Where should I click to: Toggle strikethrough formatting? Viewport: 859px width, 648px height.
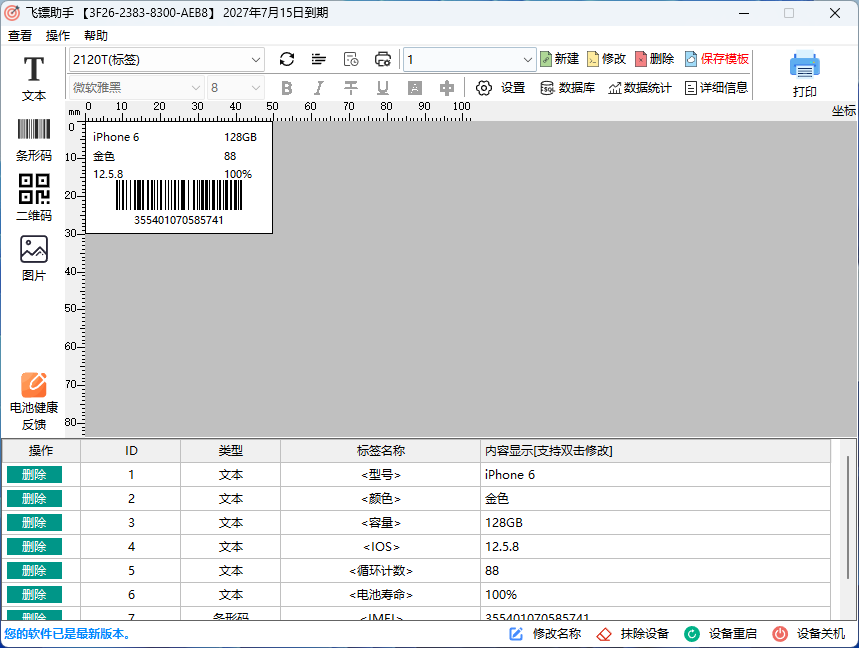click(x=351, y=88)
